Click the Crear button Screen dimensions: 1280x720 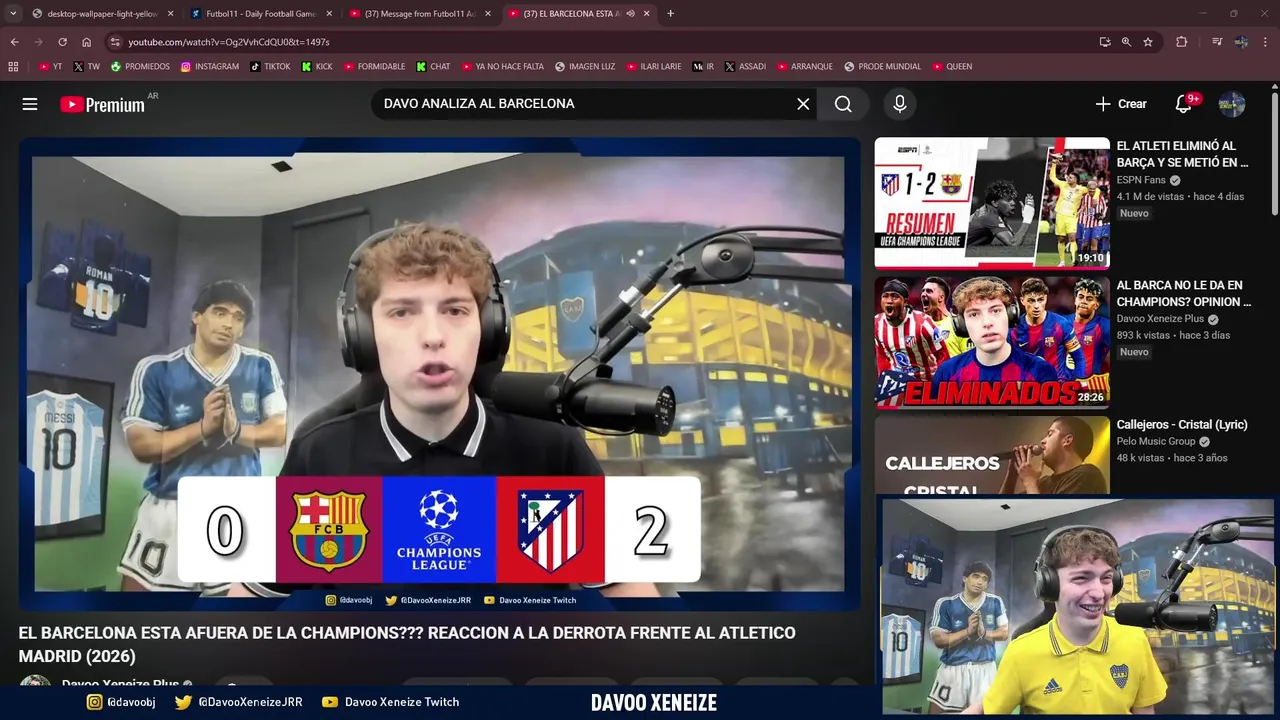click(x=1121, y=104)
